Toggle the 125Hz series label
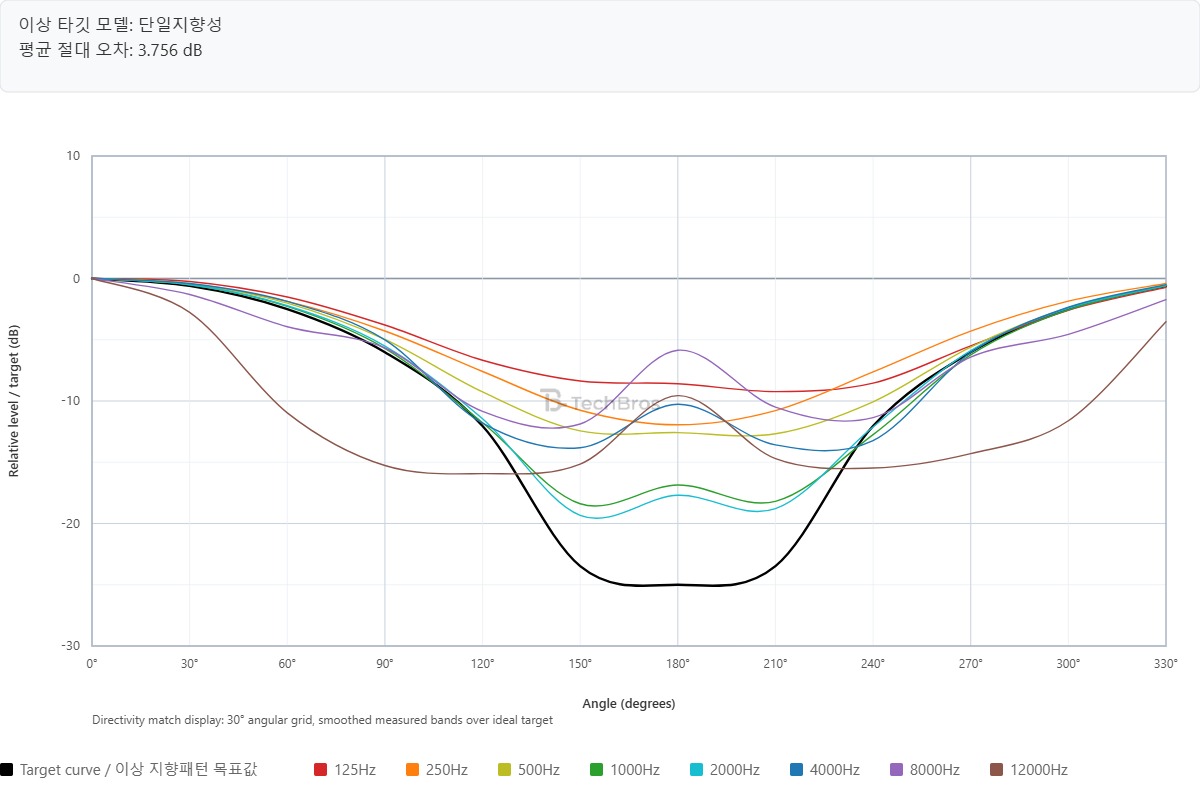 pyautogui.click(x=355, y=770)
